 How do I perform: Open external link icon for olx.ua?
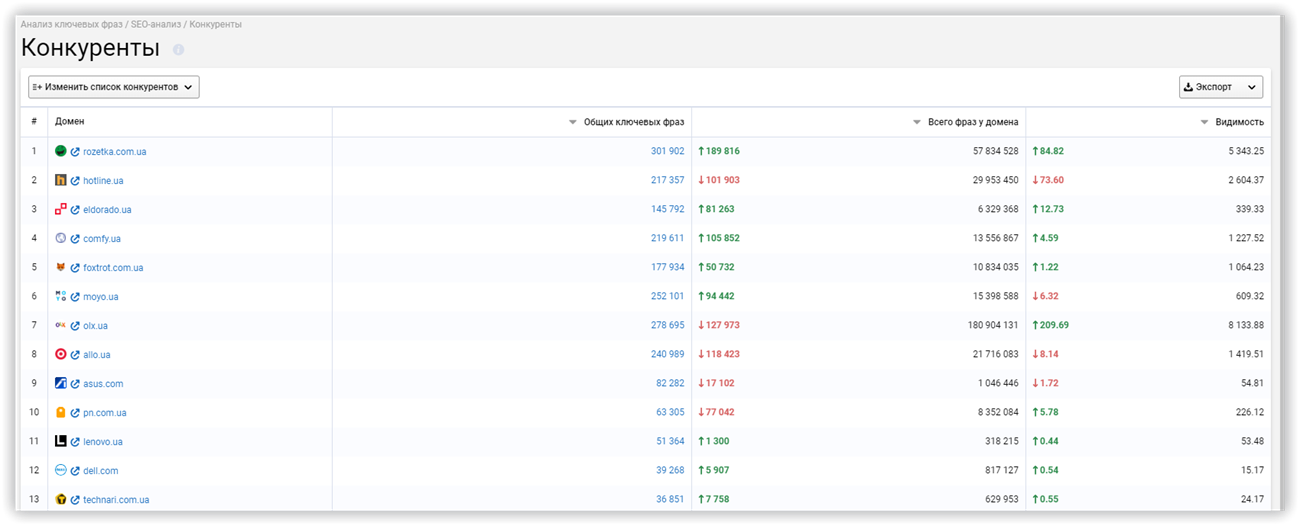tap(75, 326)
